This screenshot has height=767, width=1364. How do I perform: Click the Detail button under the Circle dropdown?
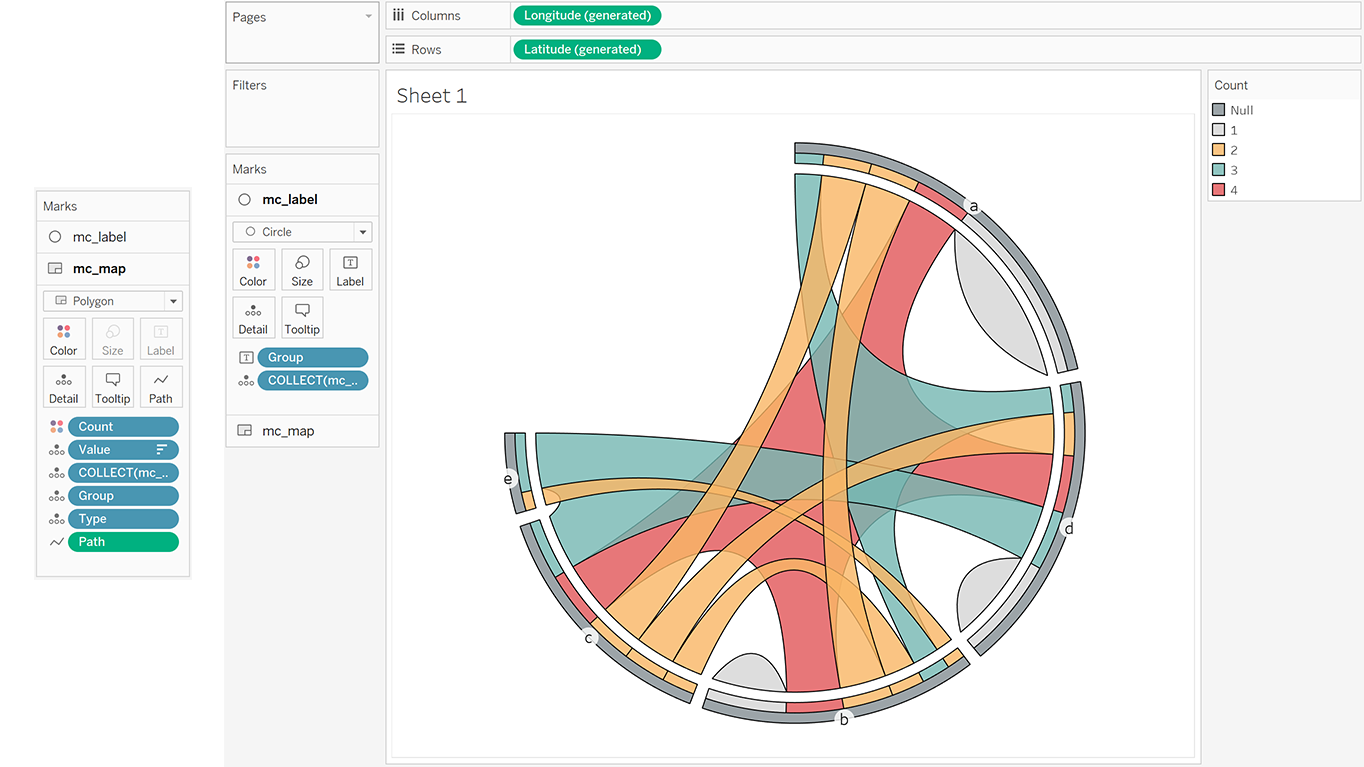pos(253,317)
